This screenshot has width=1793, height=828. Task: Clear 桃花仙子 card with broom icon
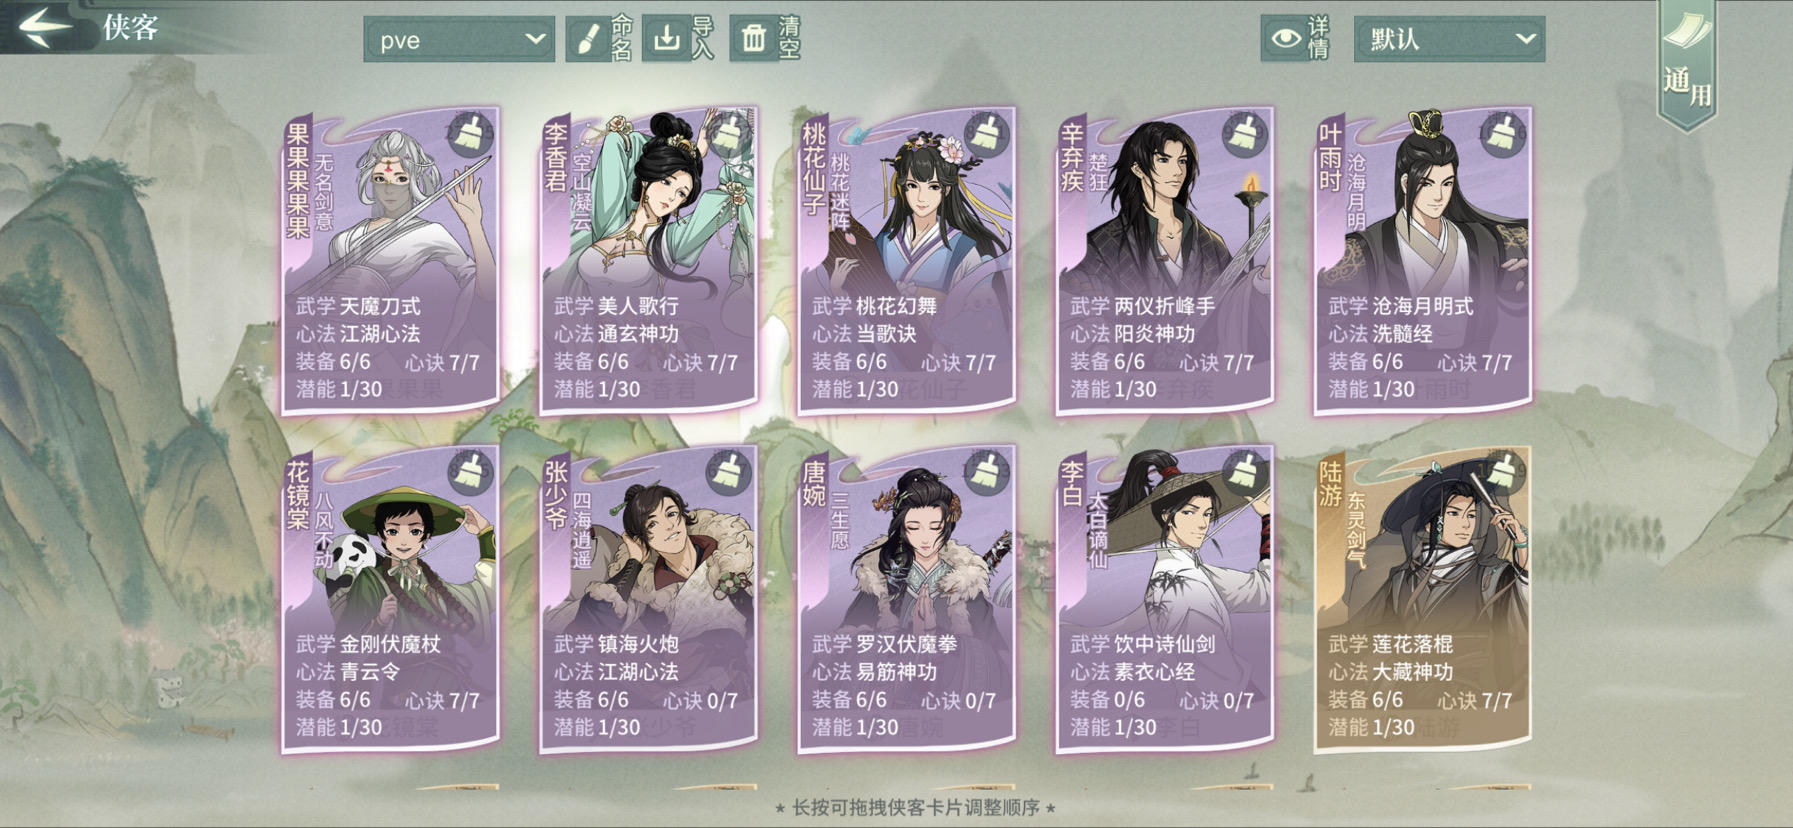pyautogui.click(x=987, y=134)
